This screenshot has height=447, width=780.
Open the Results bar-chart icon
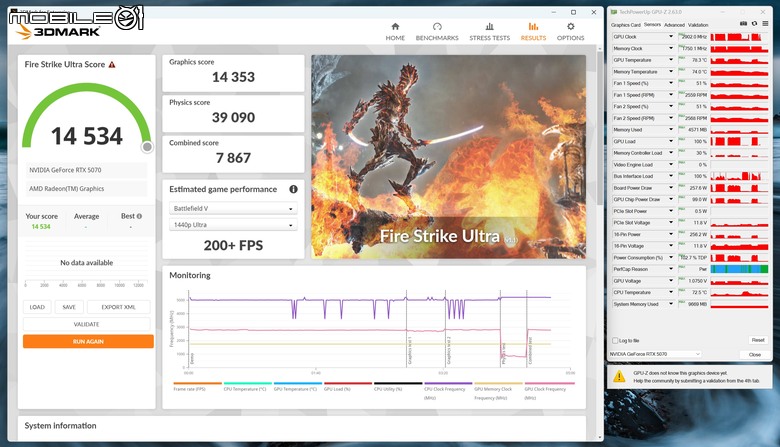[x=533, y=26]
